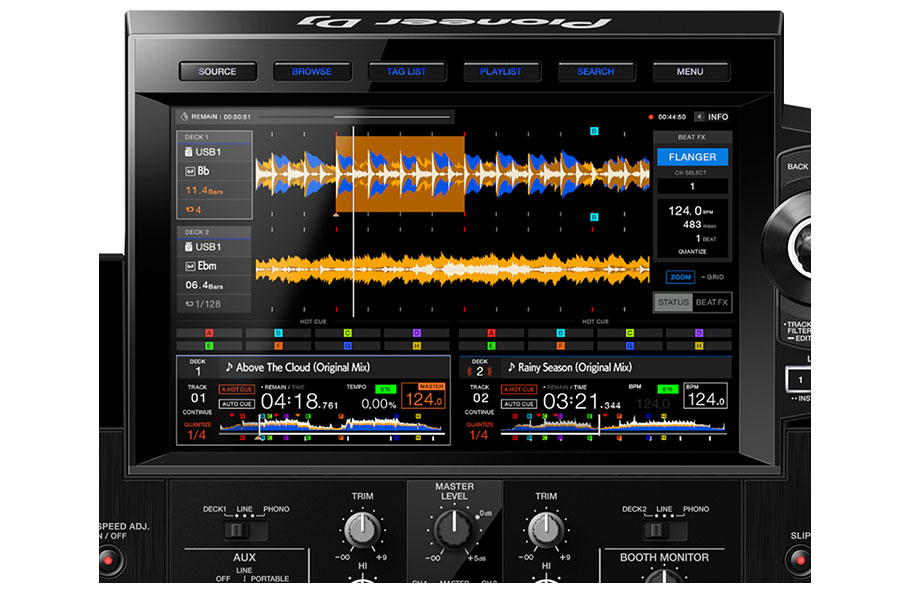This screenshot has height=591, width=910.
Task: Trigger Deck 2 hot cue D
Action: [699, 333]
